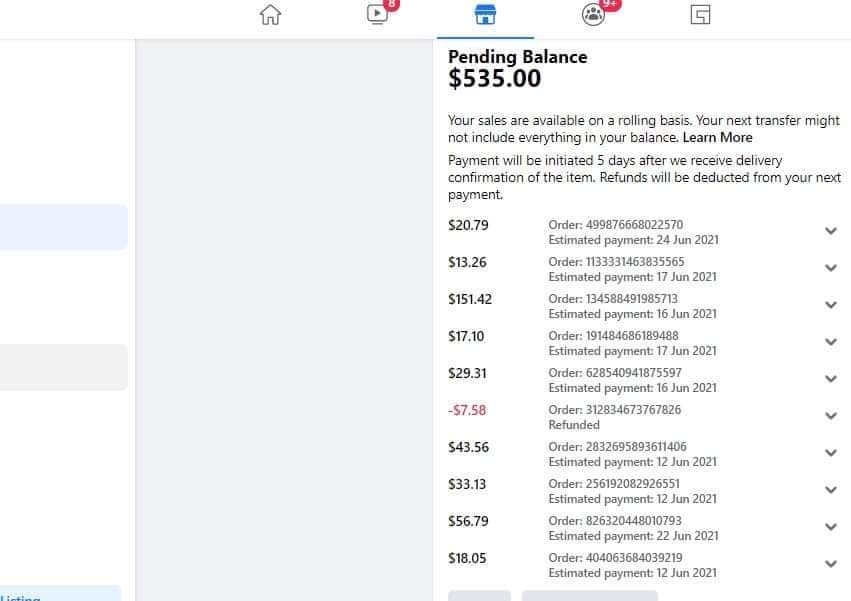
Task: Expand the $18.05 order details
Action: [830, 564]
